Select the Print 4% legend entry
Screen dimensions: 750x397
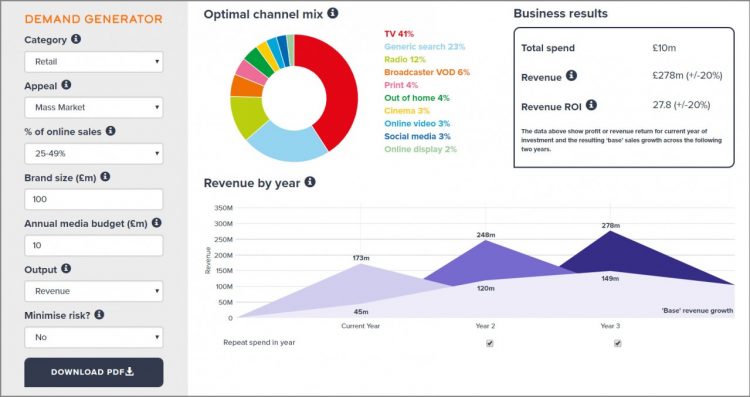[401, 85]
